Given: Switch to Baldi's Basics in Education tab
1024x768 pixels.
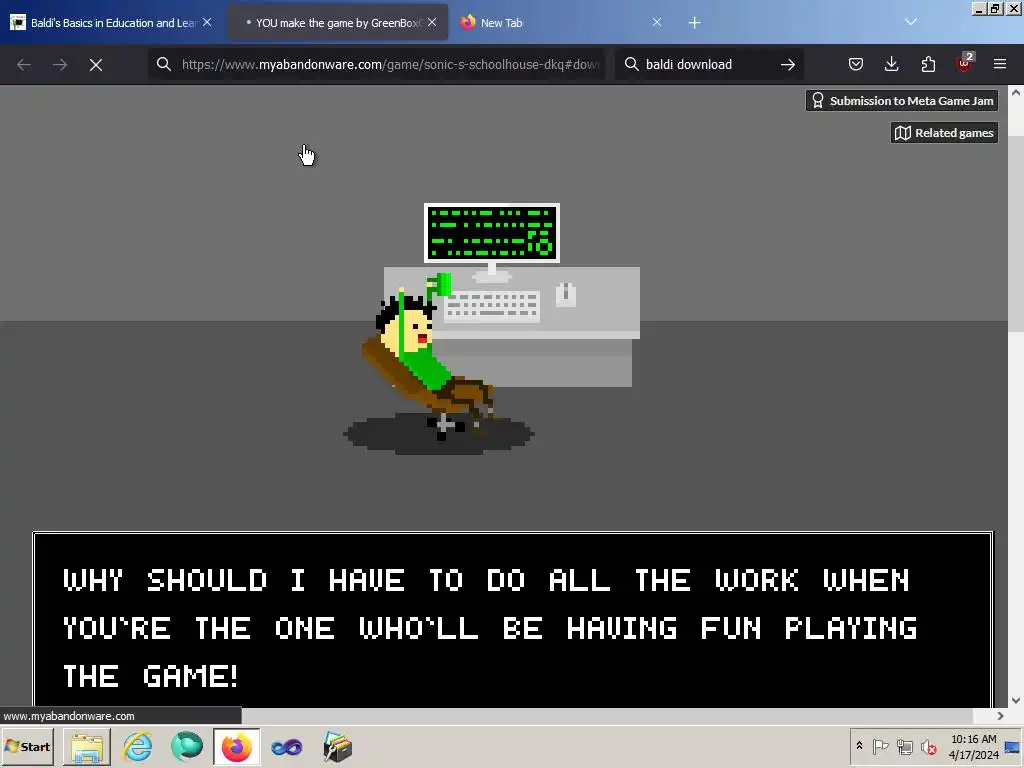Looking at the screenshot, I should point(112,23).
